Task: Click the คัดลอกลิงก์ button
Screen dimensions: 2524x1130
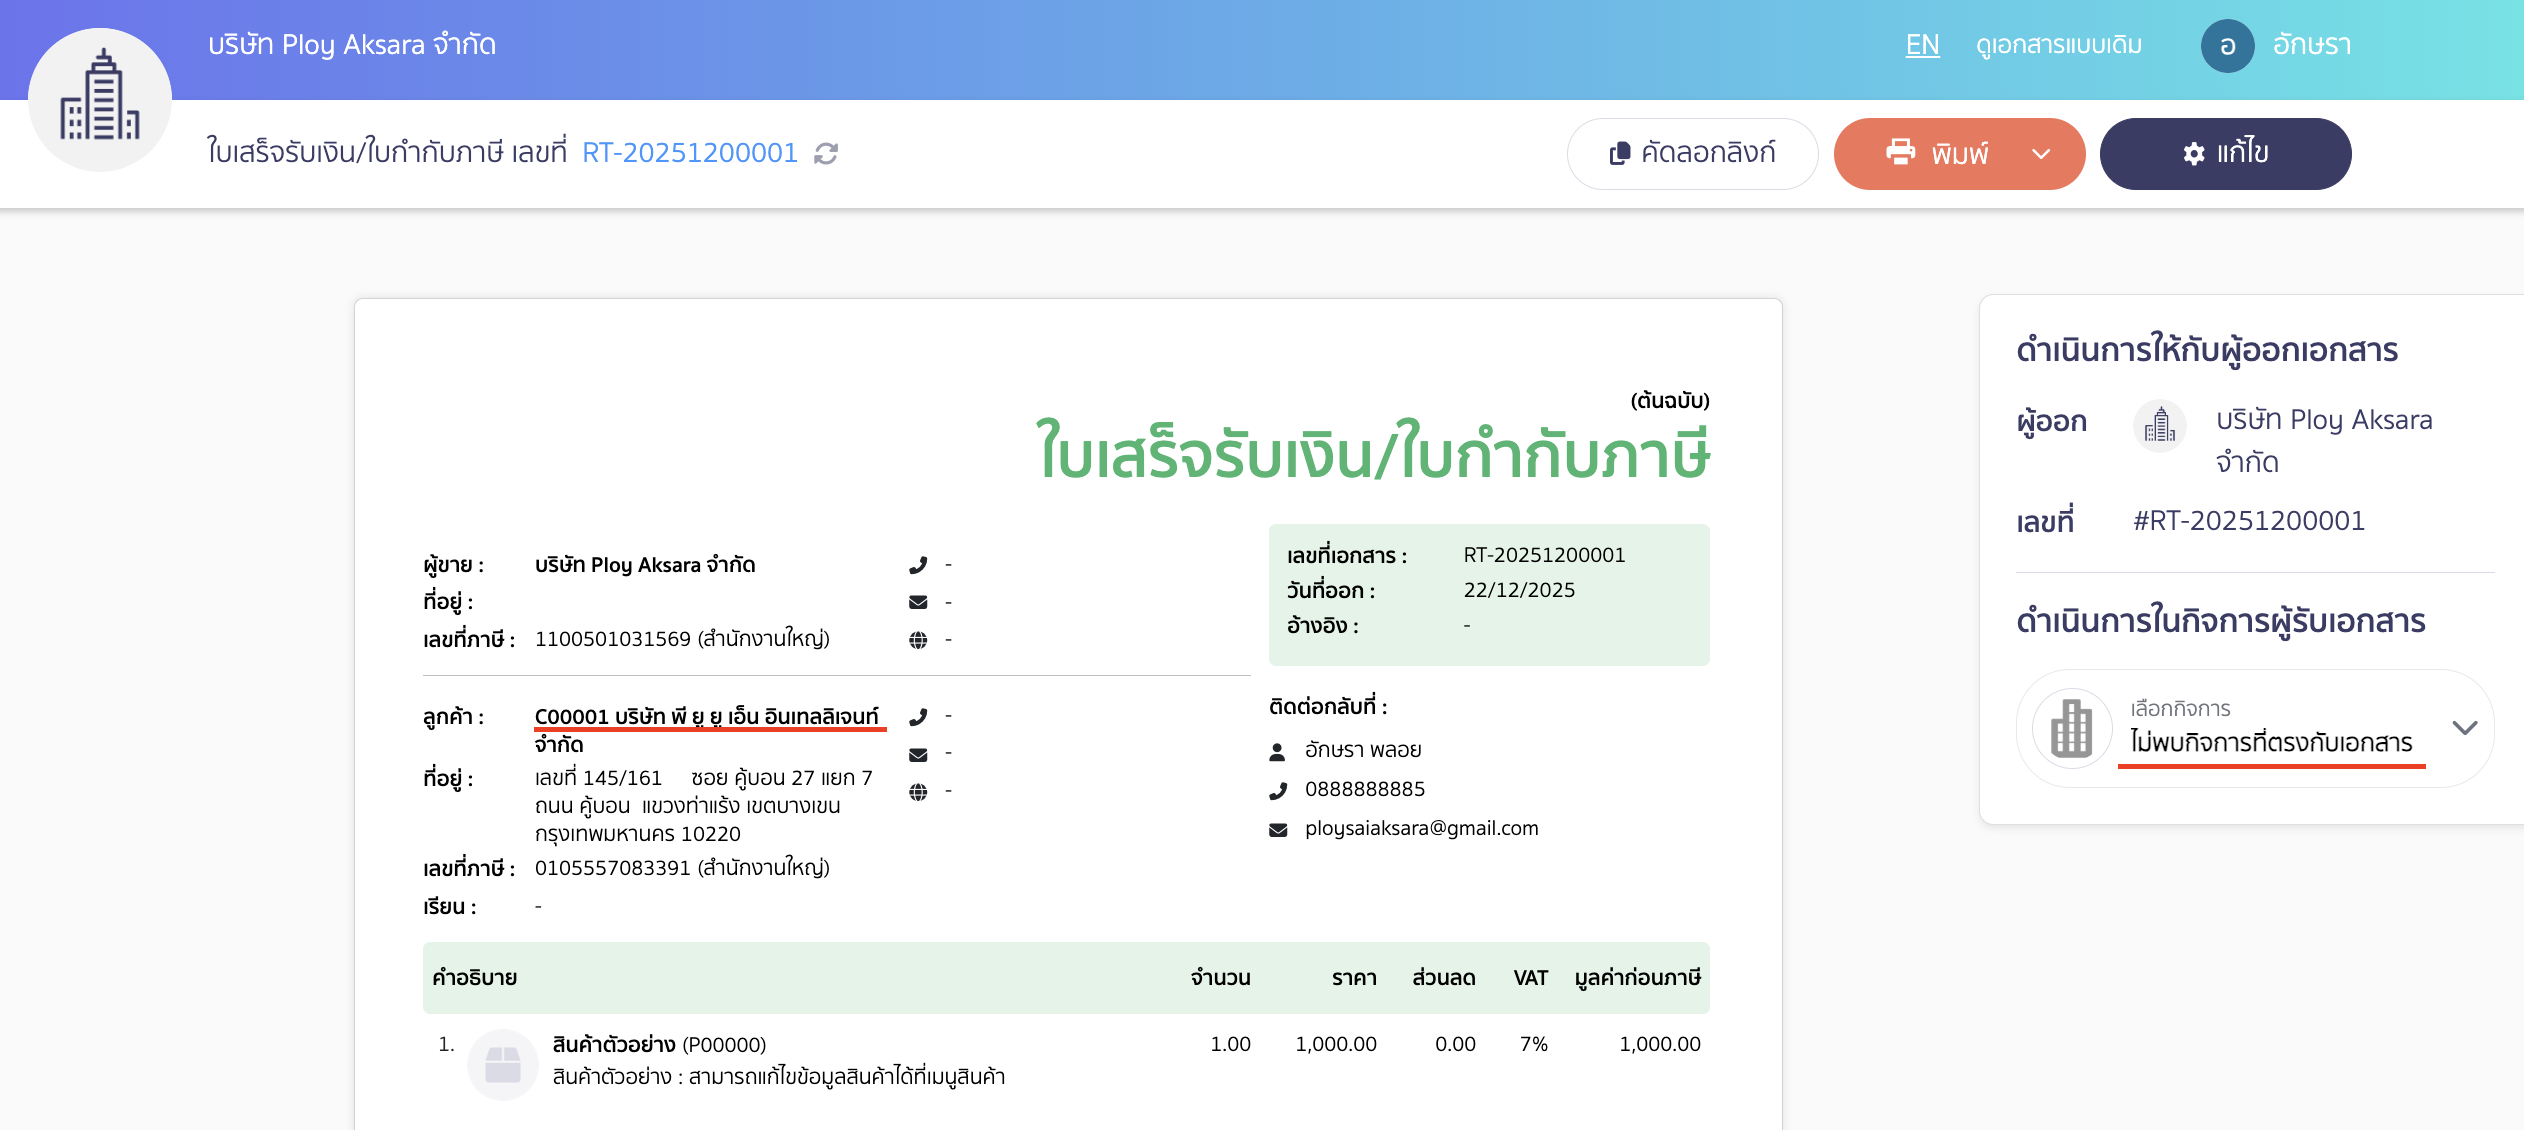Action: coord(1693,152)
